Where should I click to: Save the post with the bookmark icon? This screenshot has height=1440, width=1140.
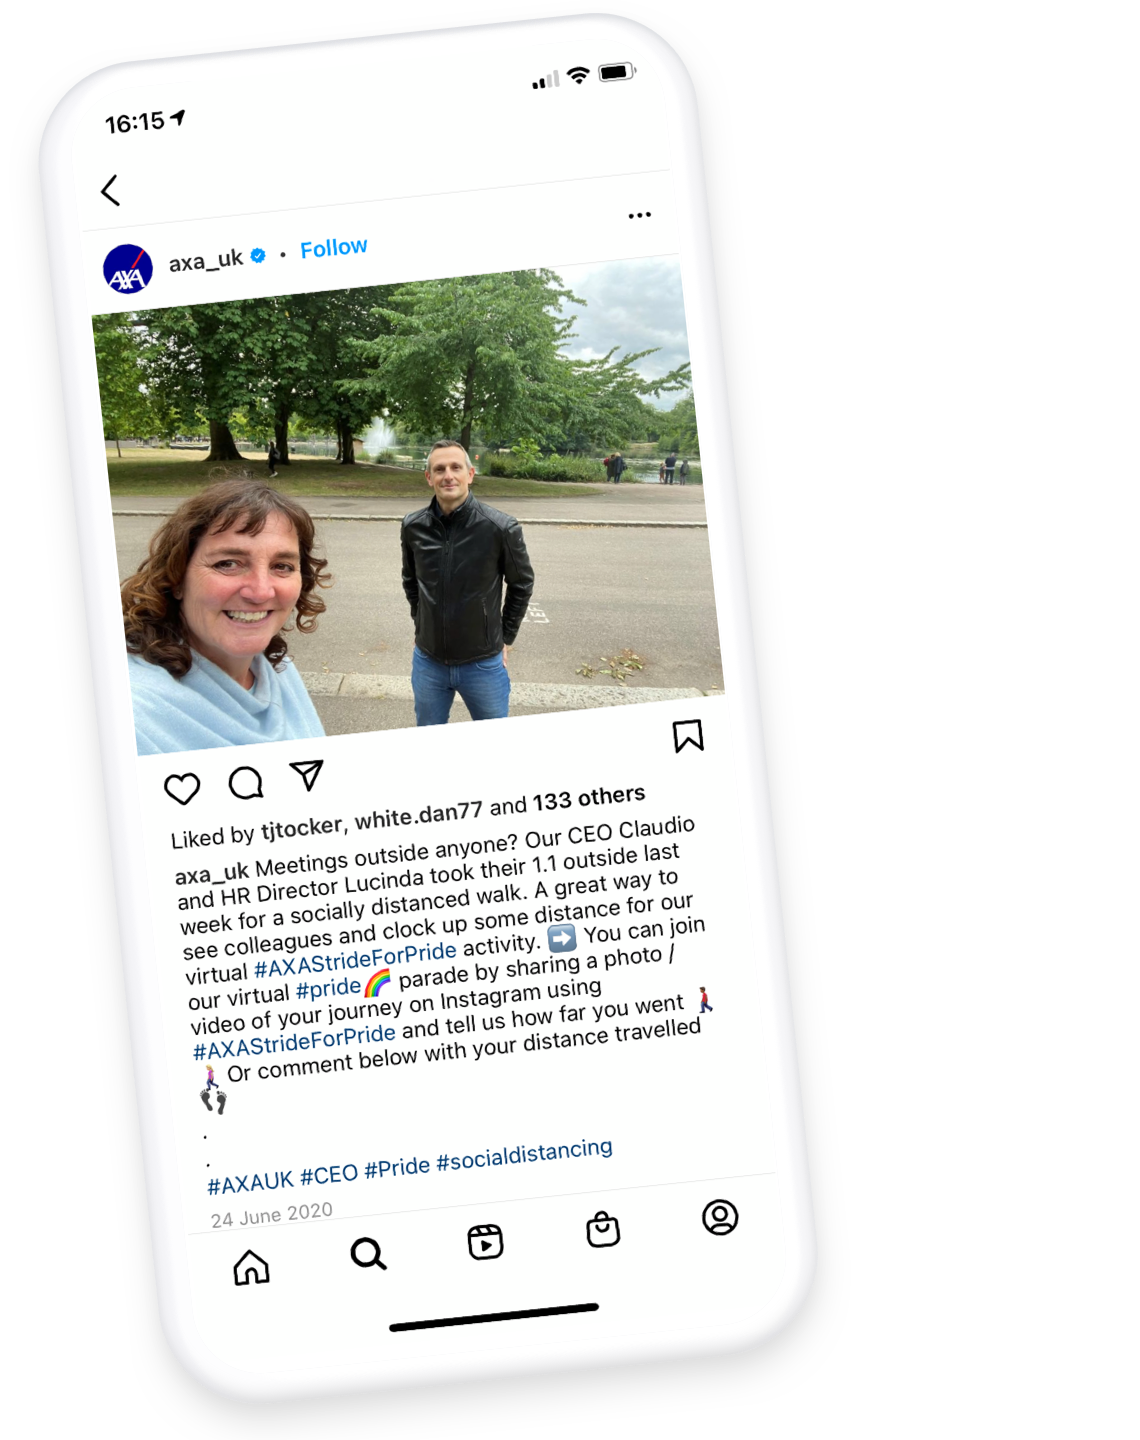[688, 736]
